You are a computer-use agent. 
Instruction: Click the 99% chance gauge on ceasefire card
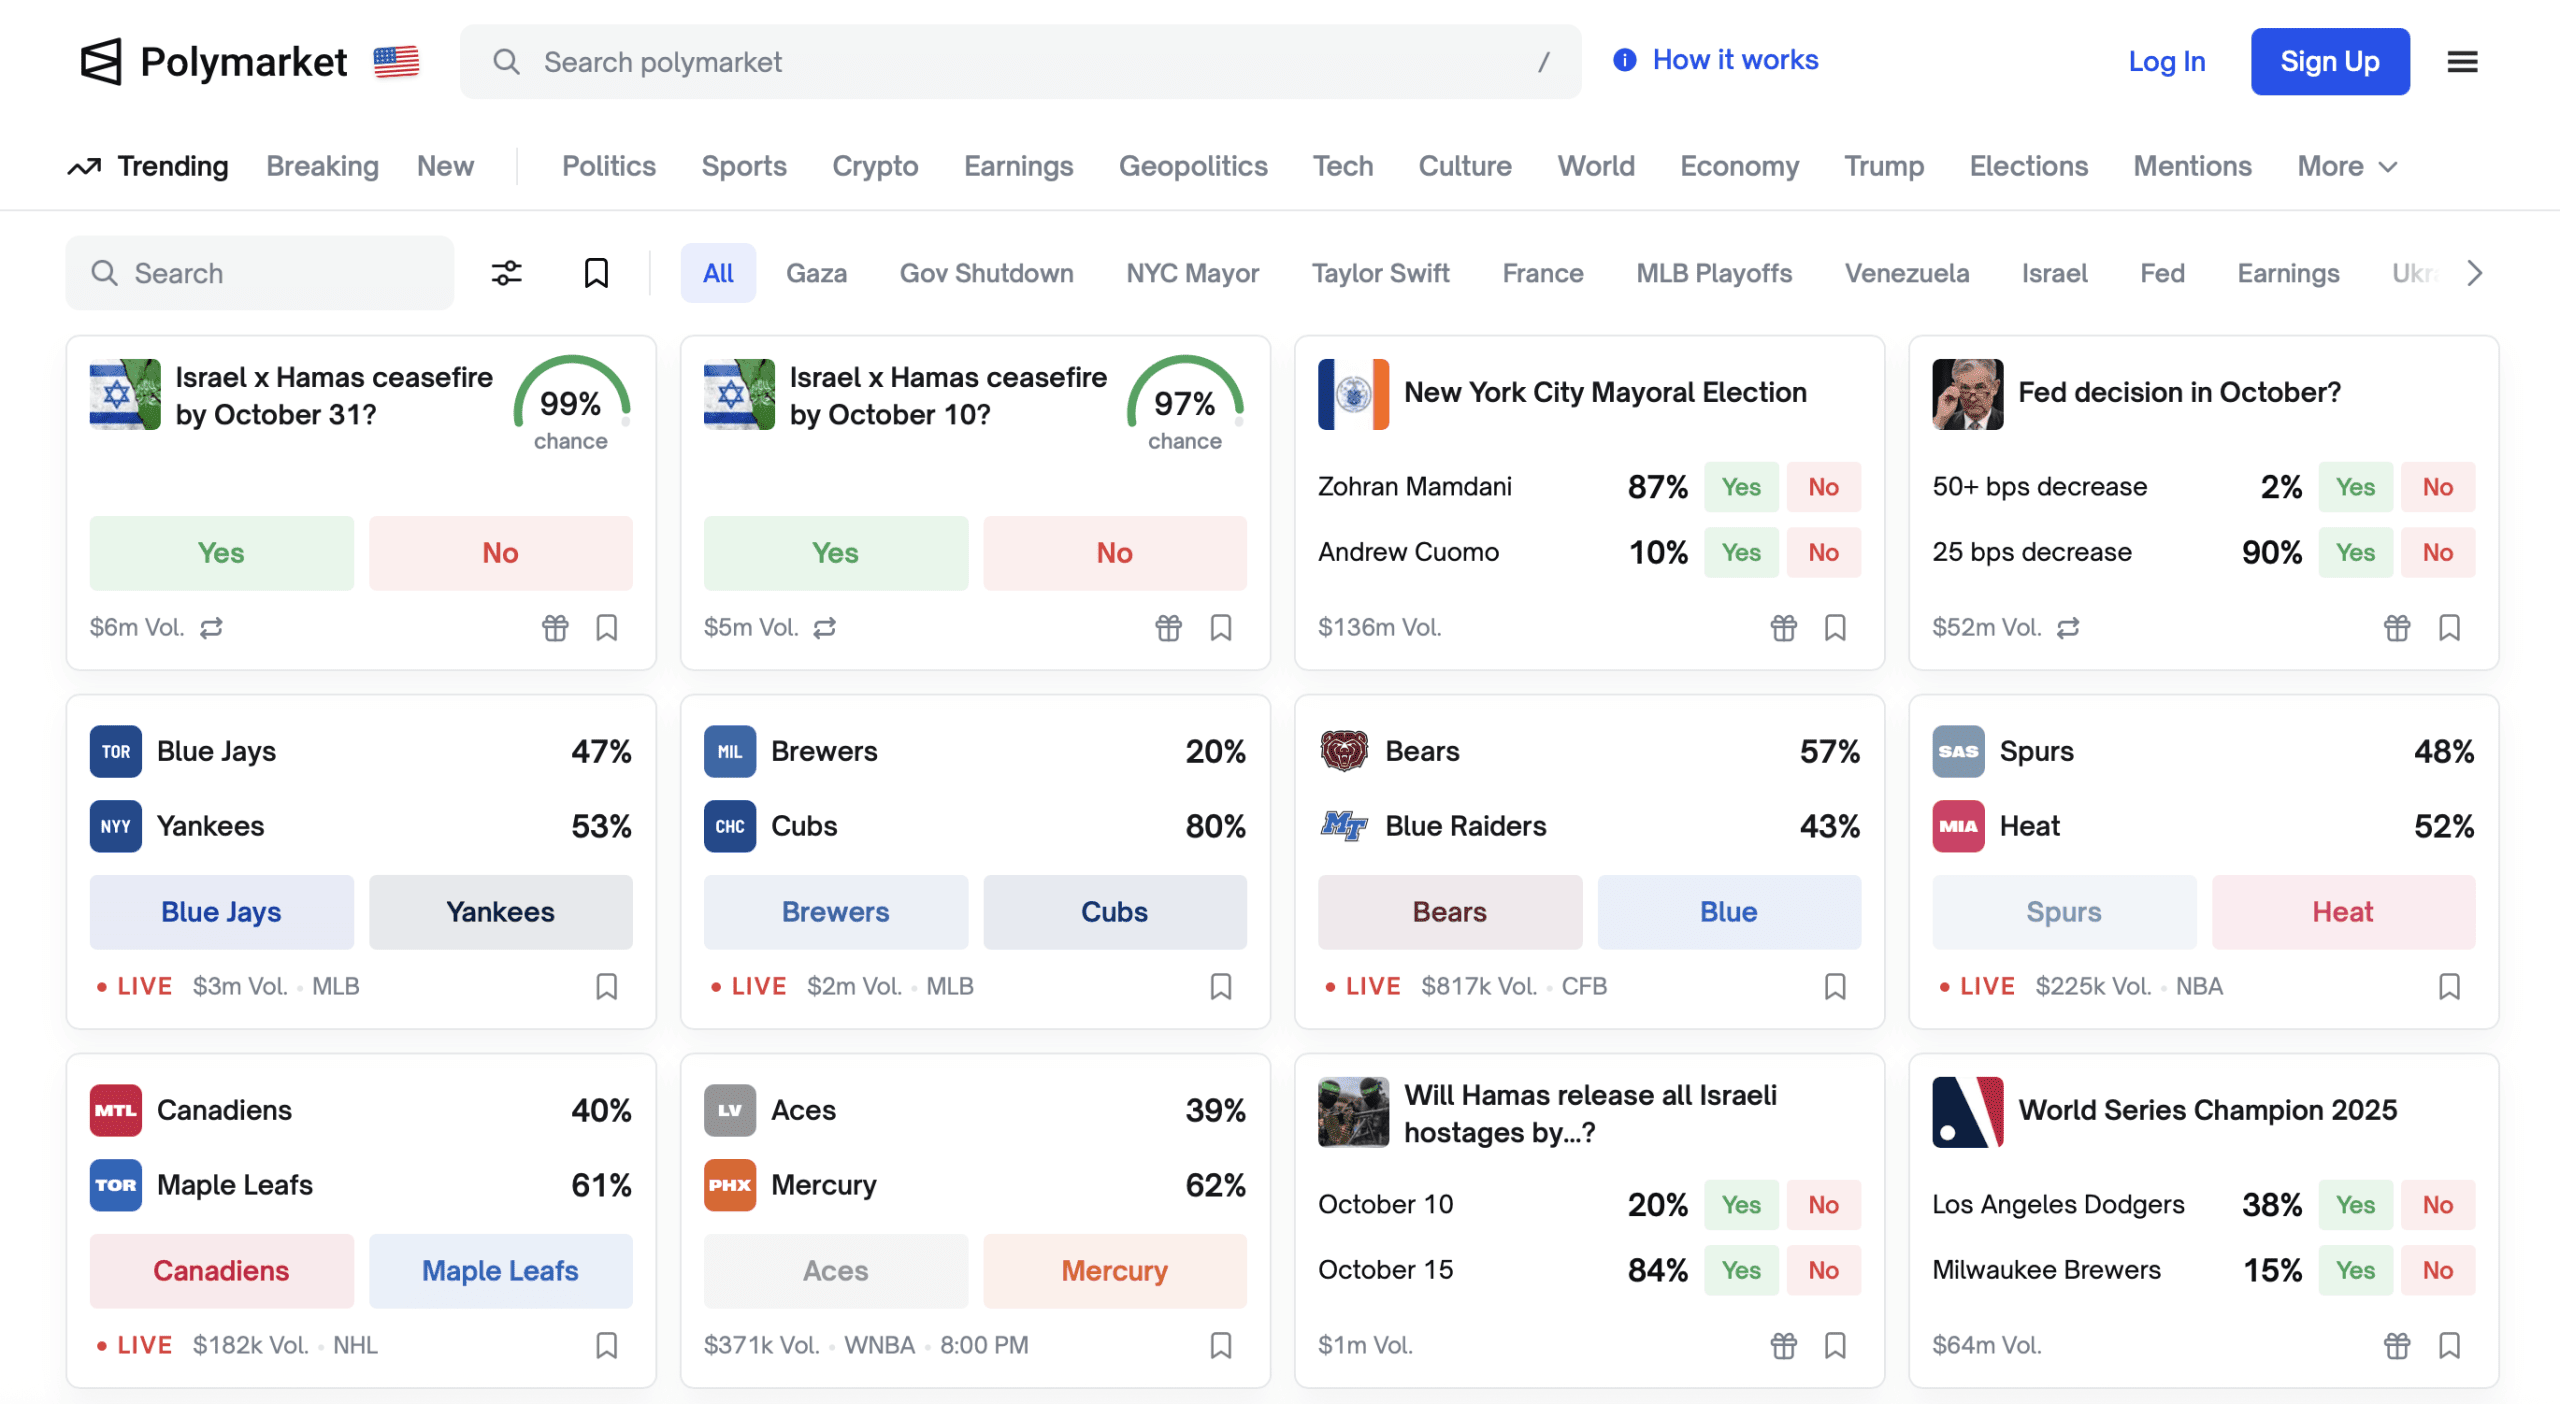tap(571, 405)
